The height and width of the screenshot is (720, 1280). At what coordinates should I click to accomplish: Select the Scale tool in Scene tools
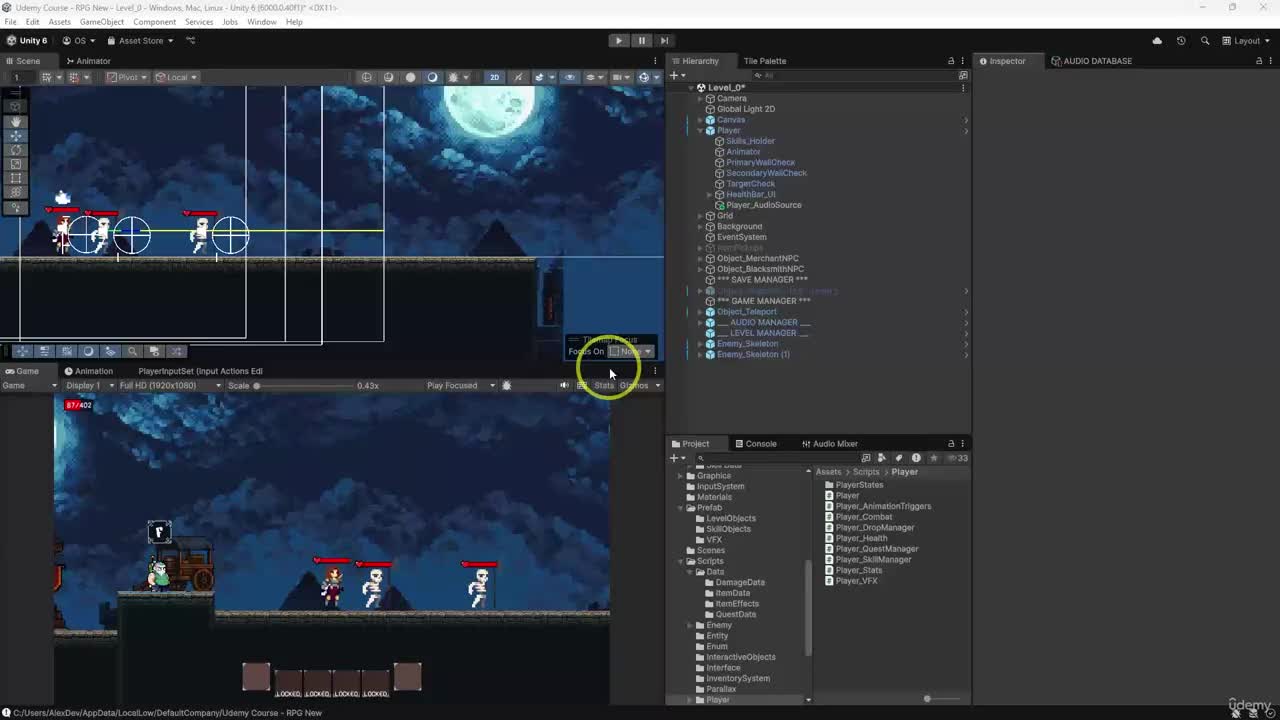[x=15, y=164]
